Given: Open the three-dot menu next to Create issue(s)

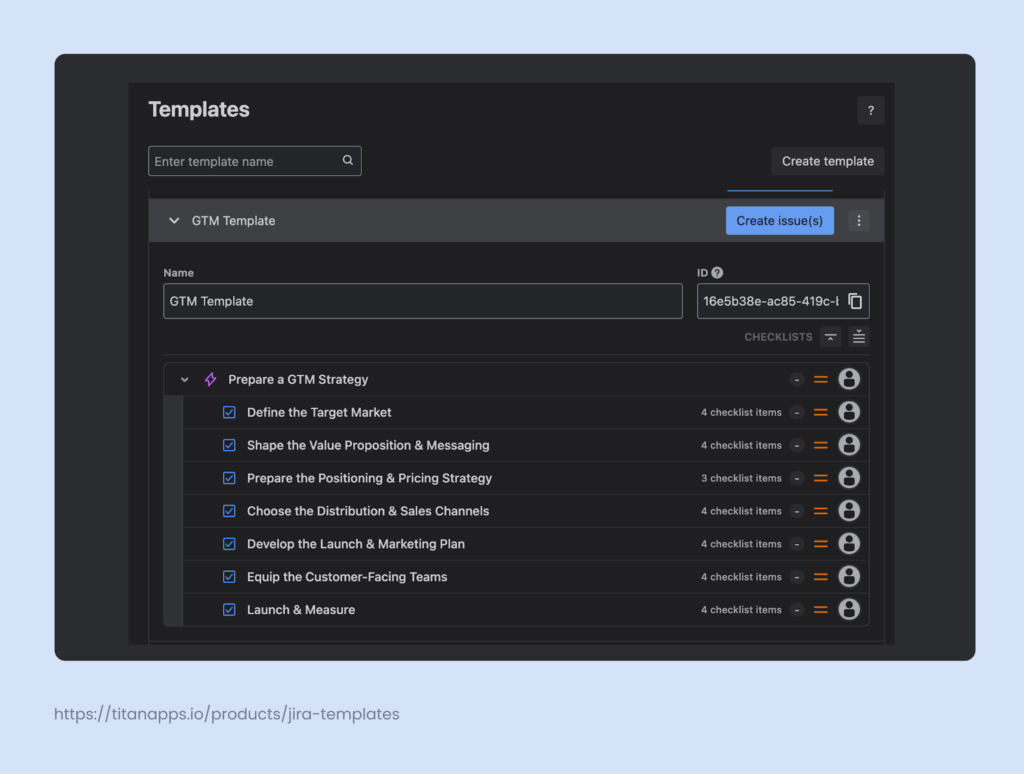Looking at the screenshot, I should point(859,220).
